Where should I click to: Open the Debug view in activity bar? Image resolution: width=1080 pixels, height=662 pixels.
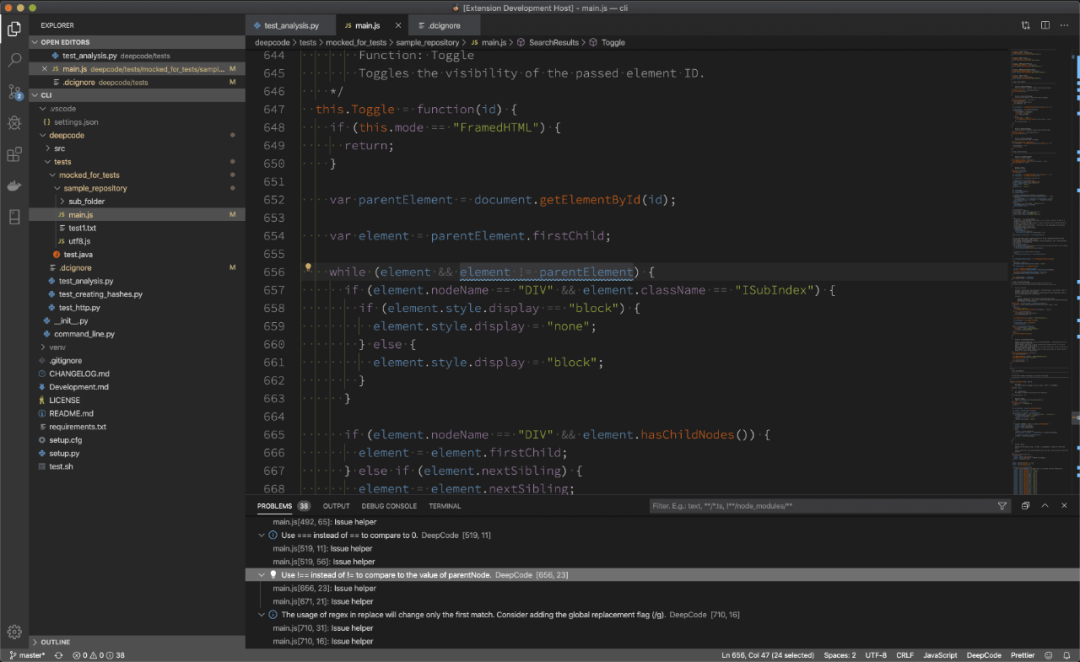14,123
